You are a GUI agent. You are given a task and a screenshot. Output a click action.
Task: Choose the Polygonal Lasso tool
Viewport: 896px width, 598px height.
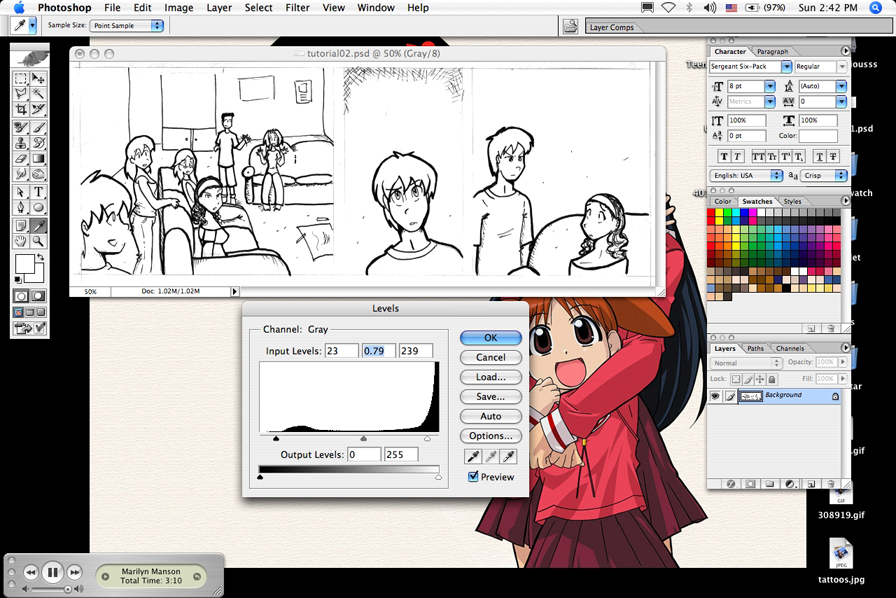coord(21,93)
